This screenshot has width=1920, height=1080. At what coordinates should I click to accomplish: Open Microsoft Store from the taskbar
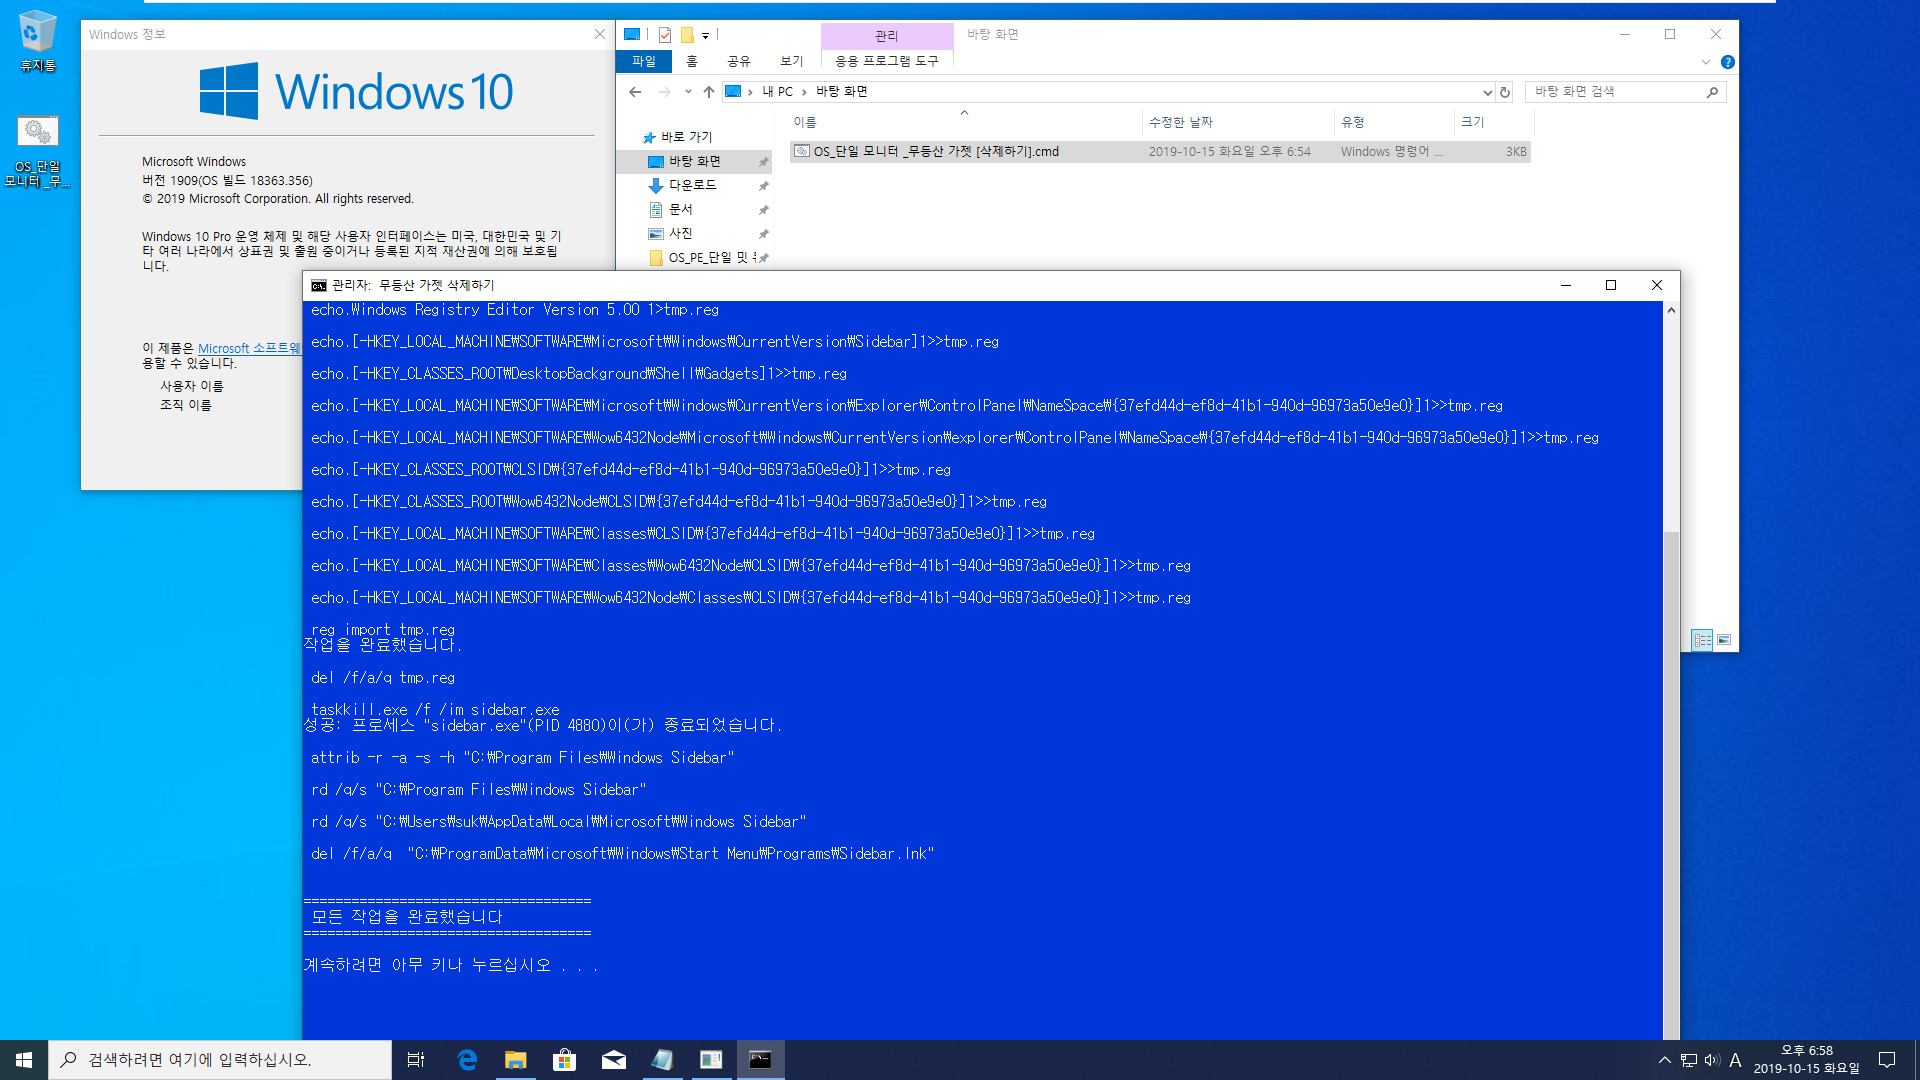[x=565, y=1060]
